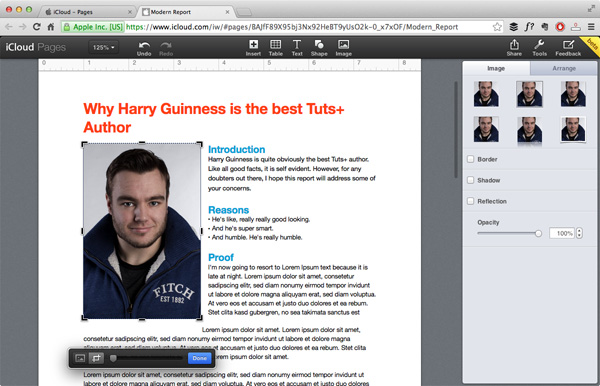Open the Tools wrench icon
This screenshot has height=386, width=600.
pos(539,48)
